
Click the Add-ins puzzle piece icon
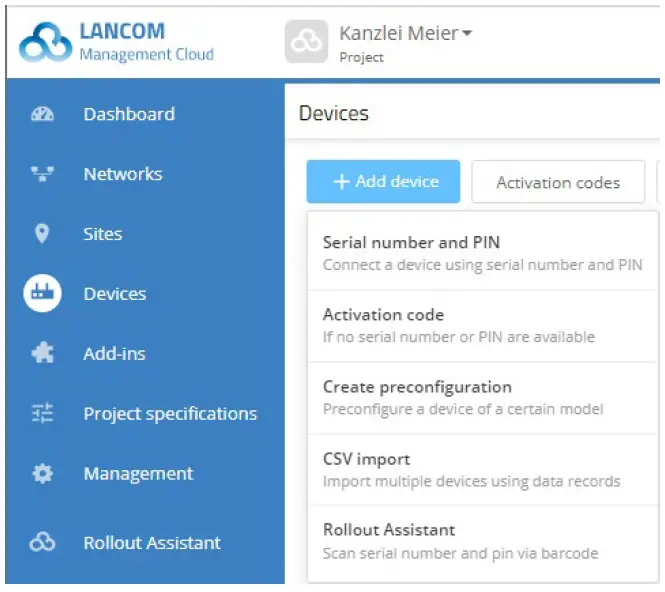tap(42, 353)
